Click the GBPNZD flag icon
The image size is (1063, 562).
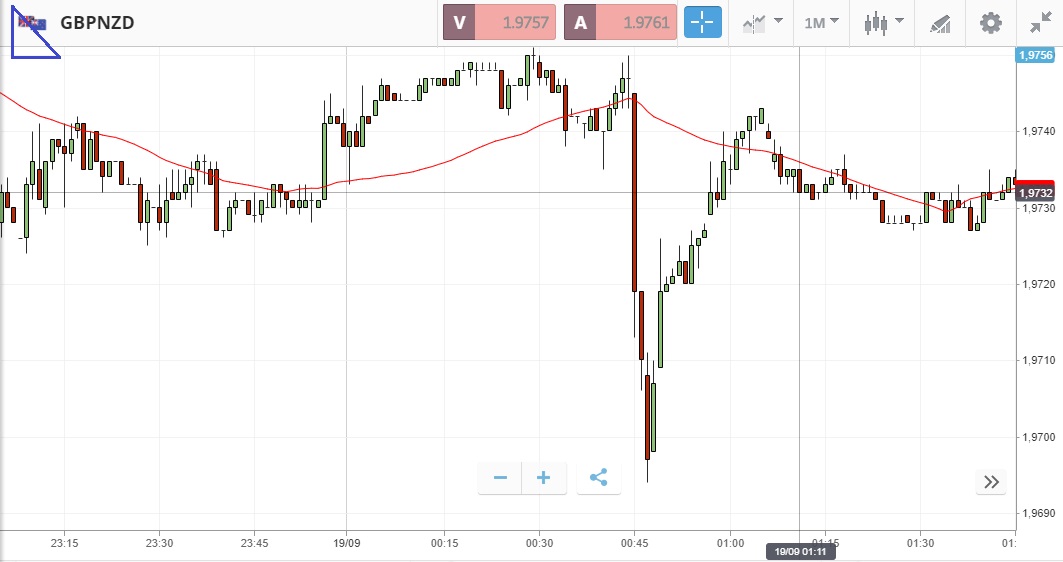33,22
